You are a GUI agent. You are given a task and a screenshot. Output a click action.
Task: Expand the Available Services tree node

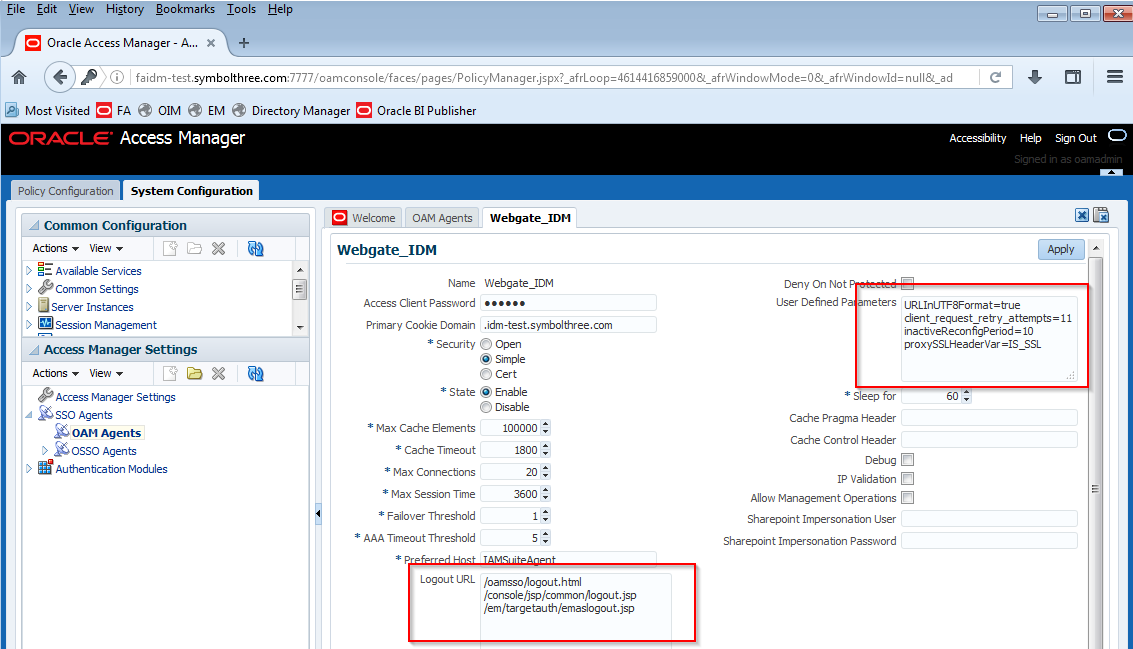pos(29,271)
